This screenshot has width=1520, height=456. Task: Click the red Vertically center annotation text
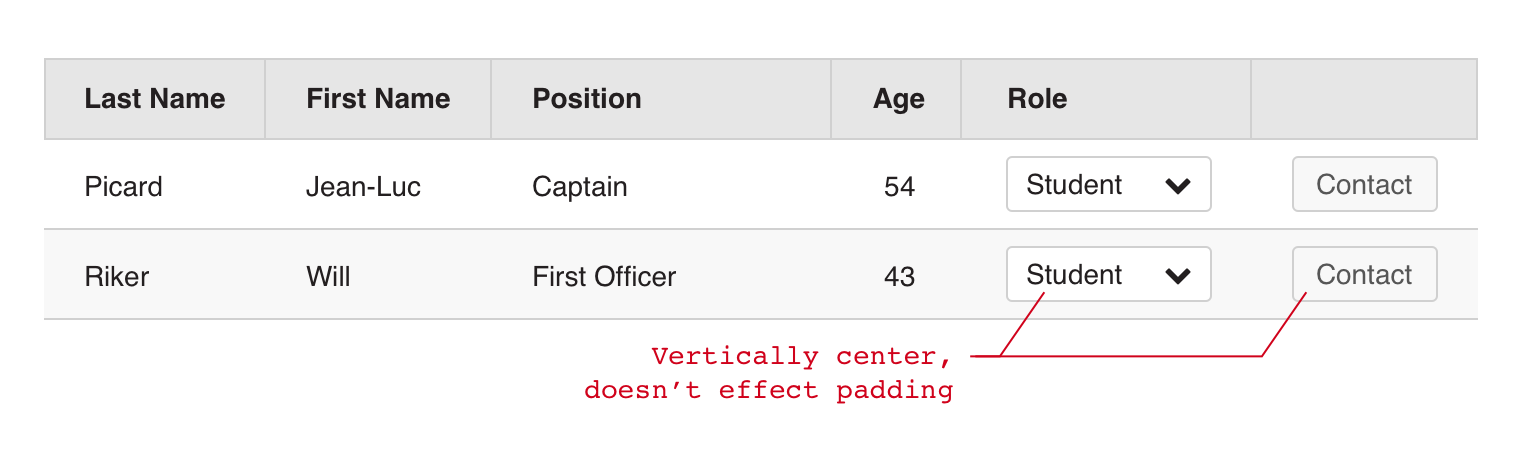(x=800, y=357)
